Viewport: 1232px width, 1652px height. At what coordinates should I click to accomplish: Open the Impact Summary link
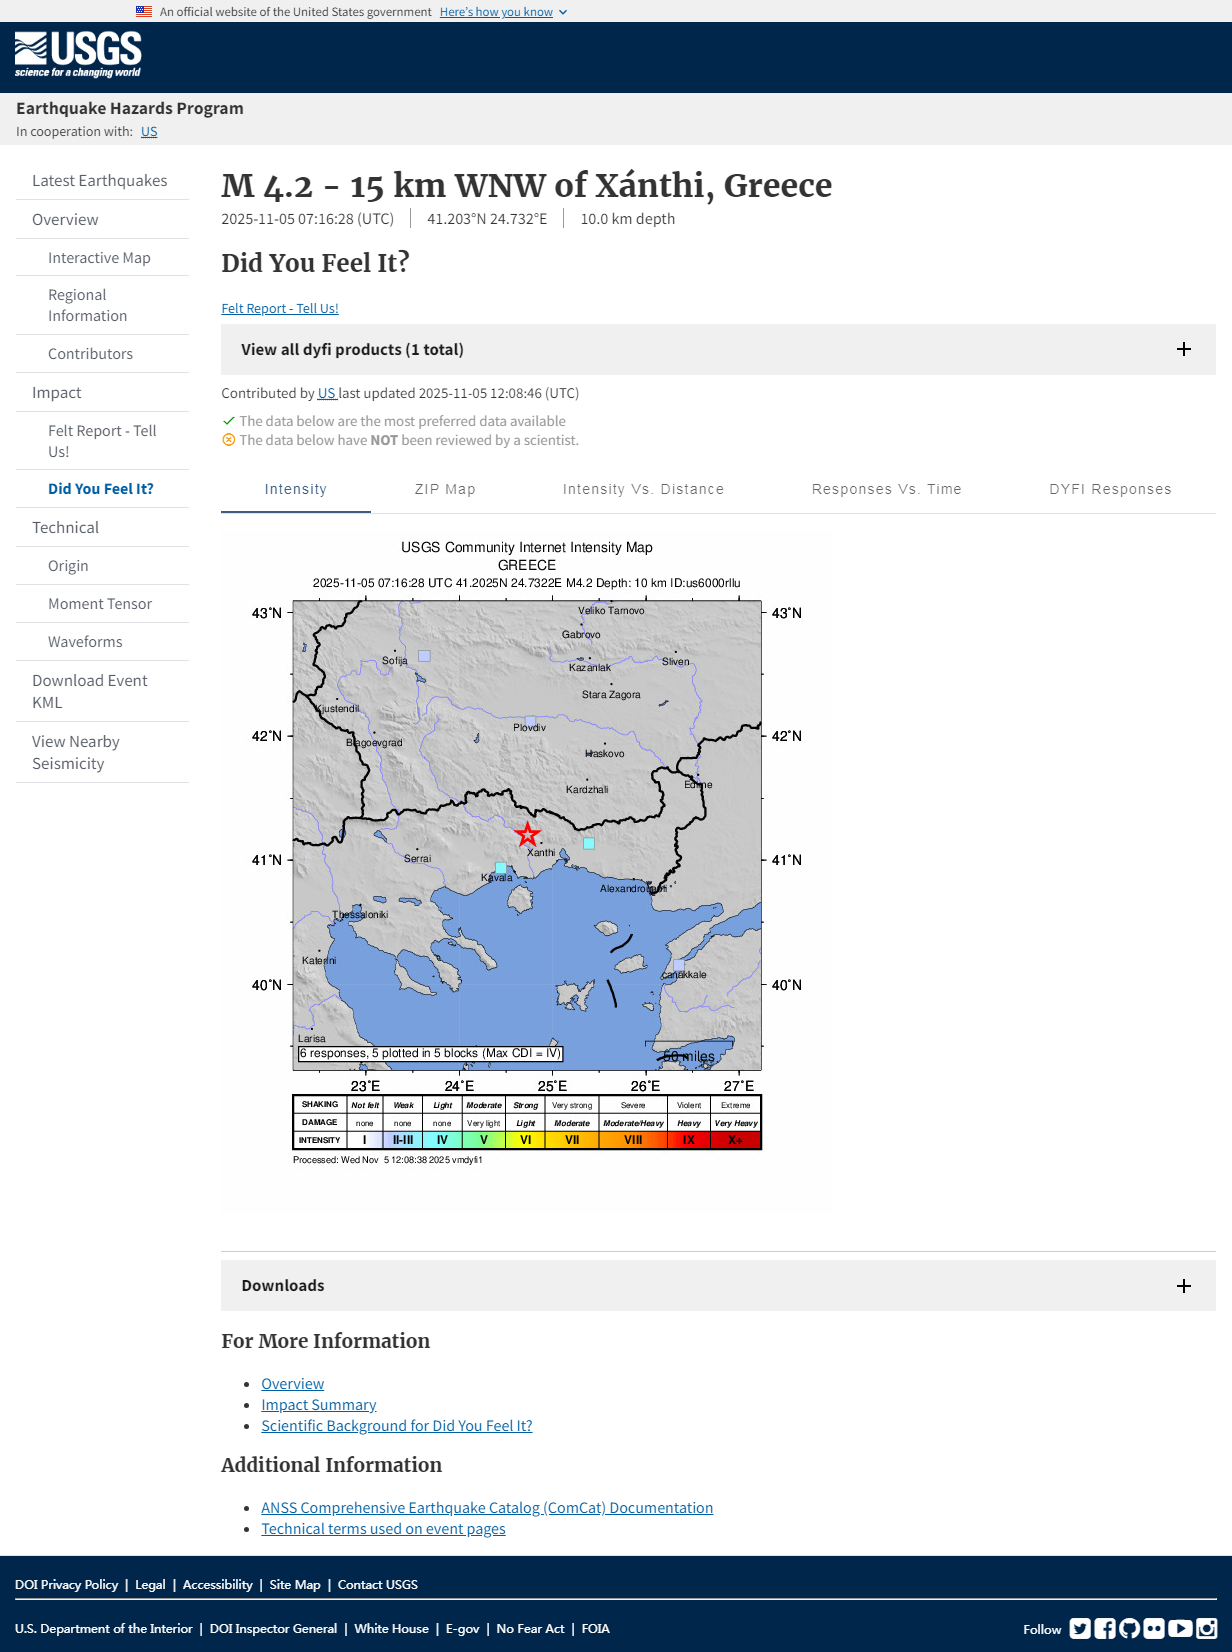(x=319, y=1405)
